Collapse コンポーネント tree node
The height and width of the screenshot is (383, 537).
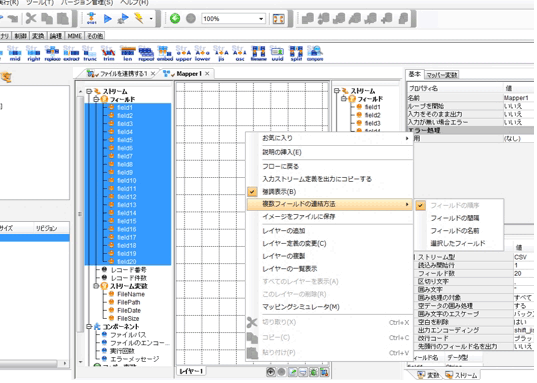(89, 326)
